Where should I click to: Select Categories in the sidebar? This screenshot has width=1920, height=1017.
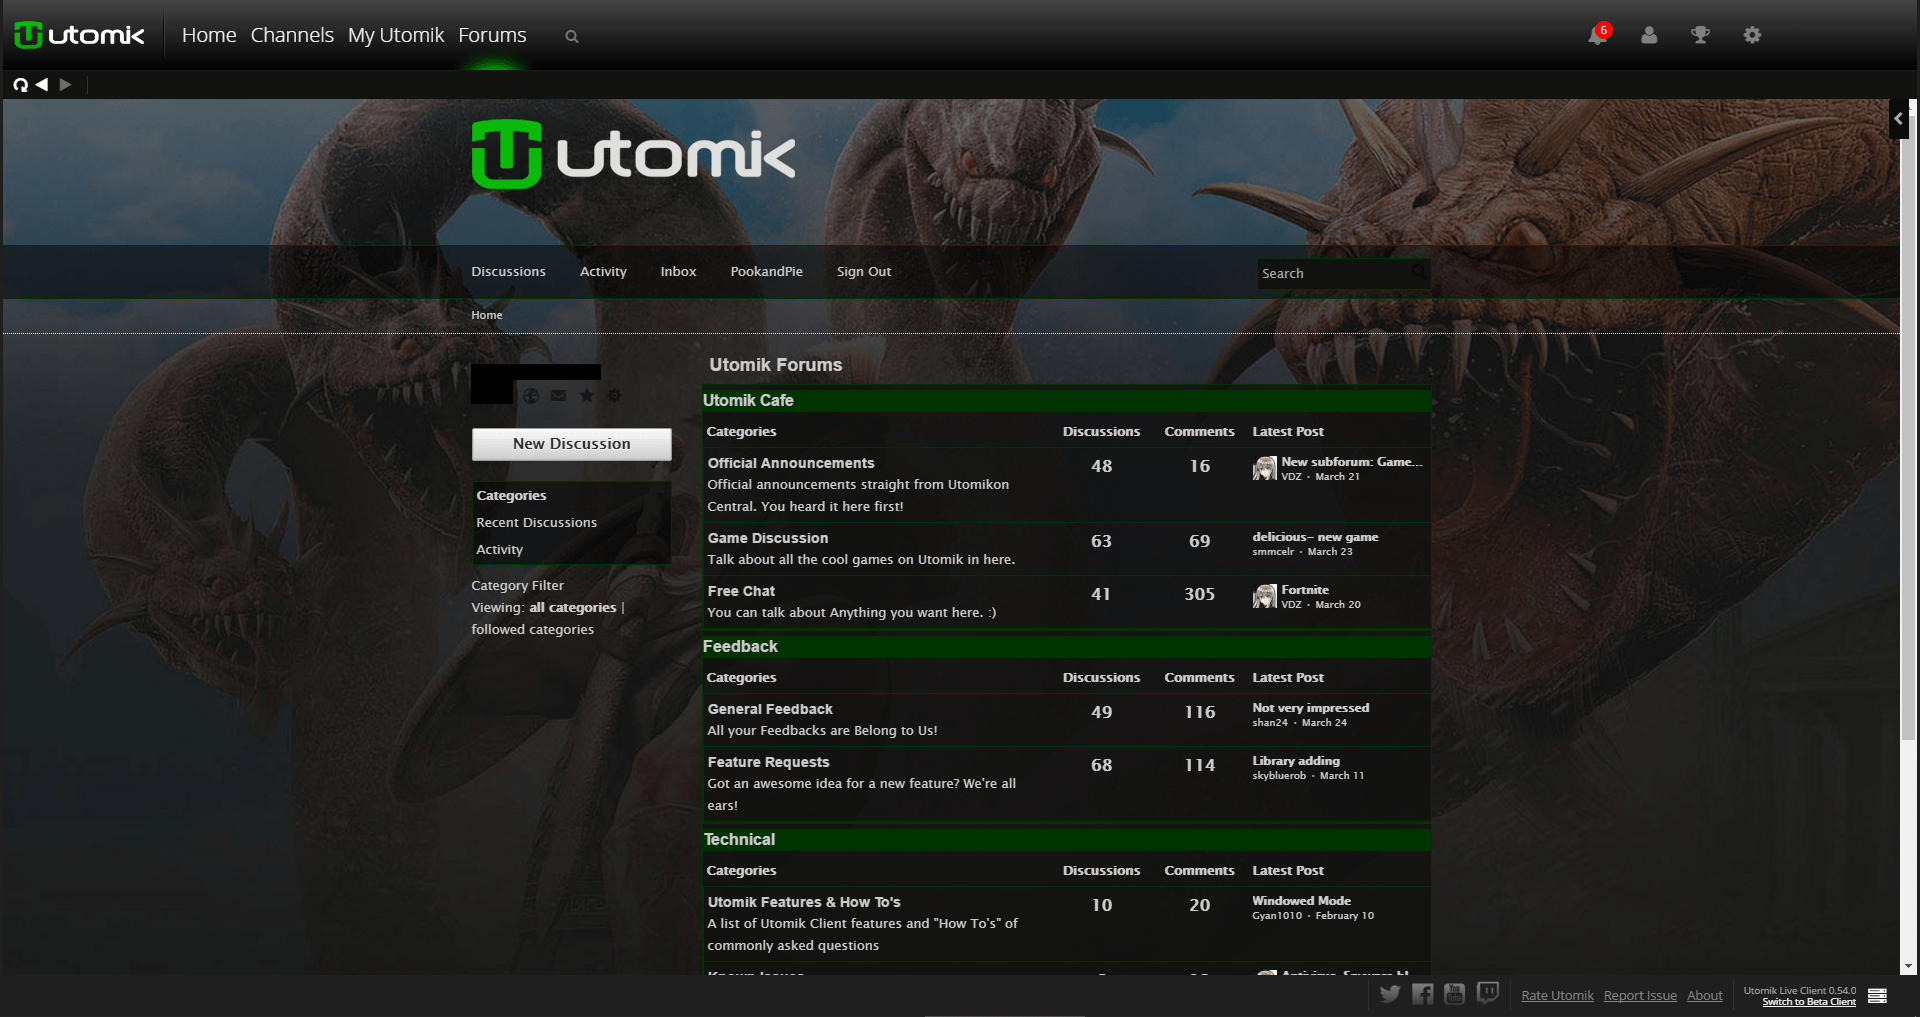(511, 495)
